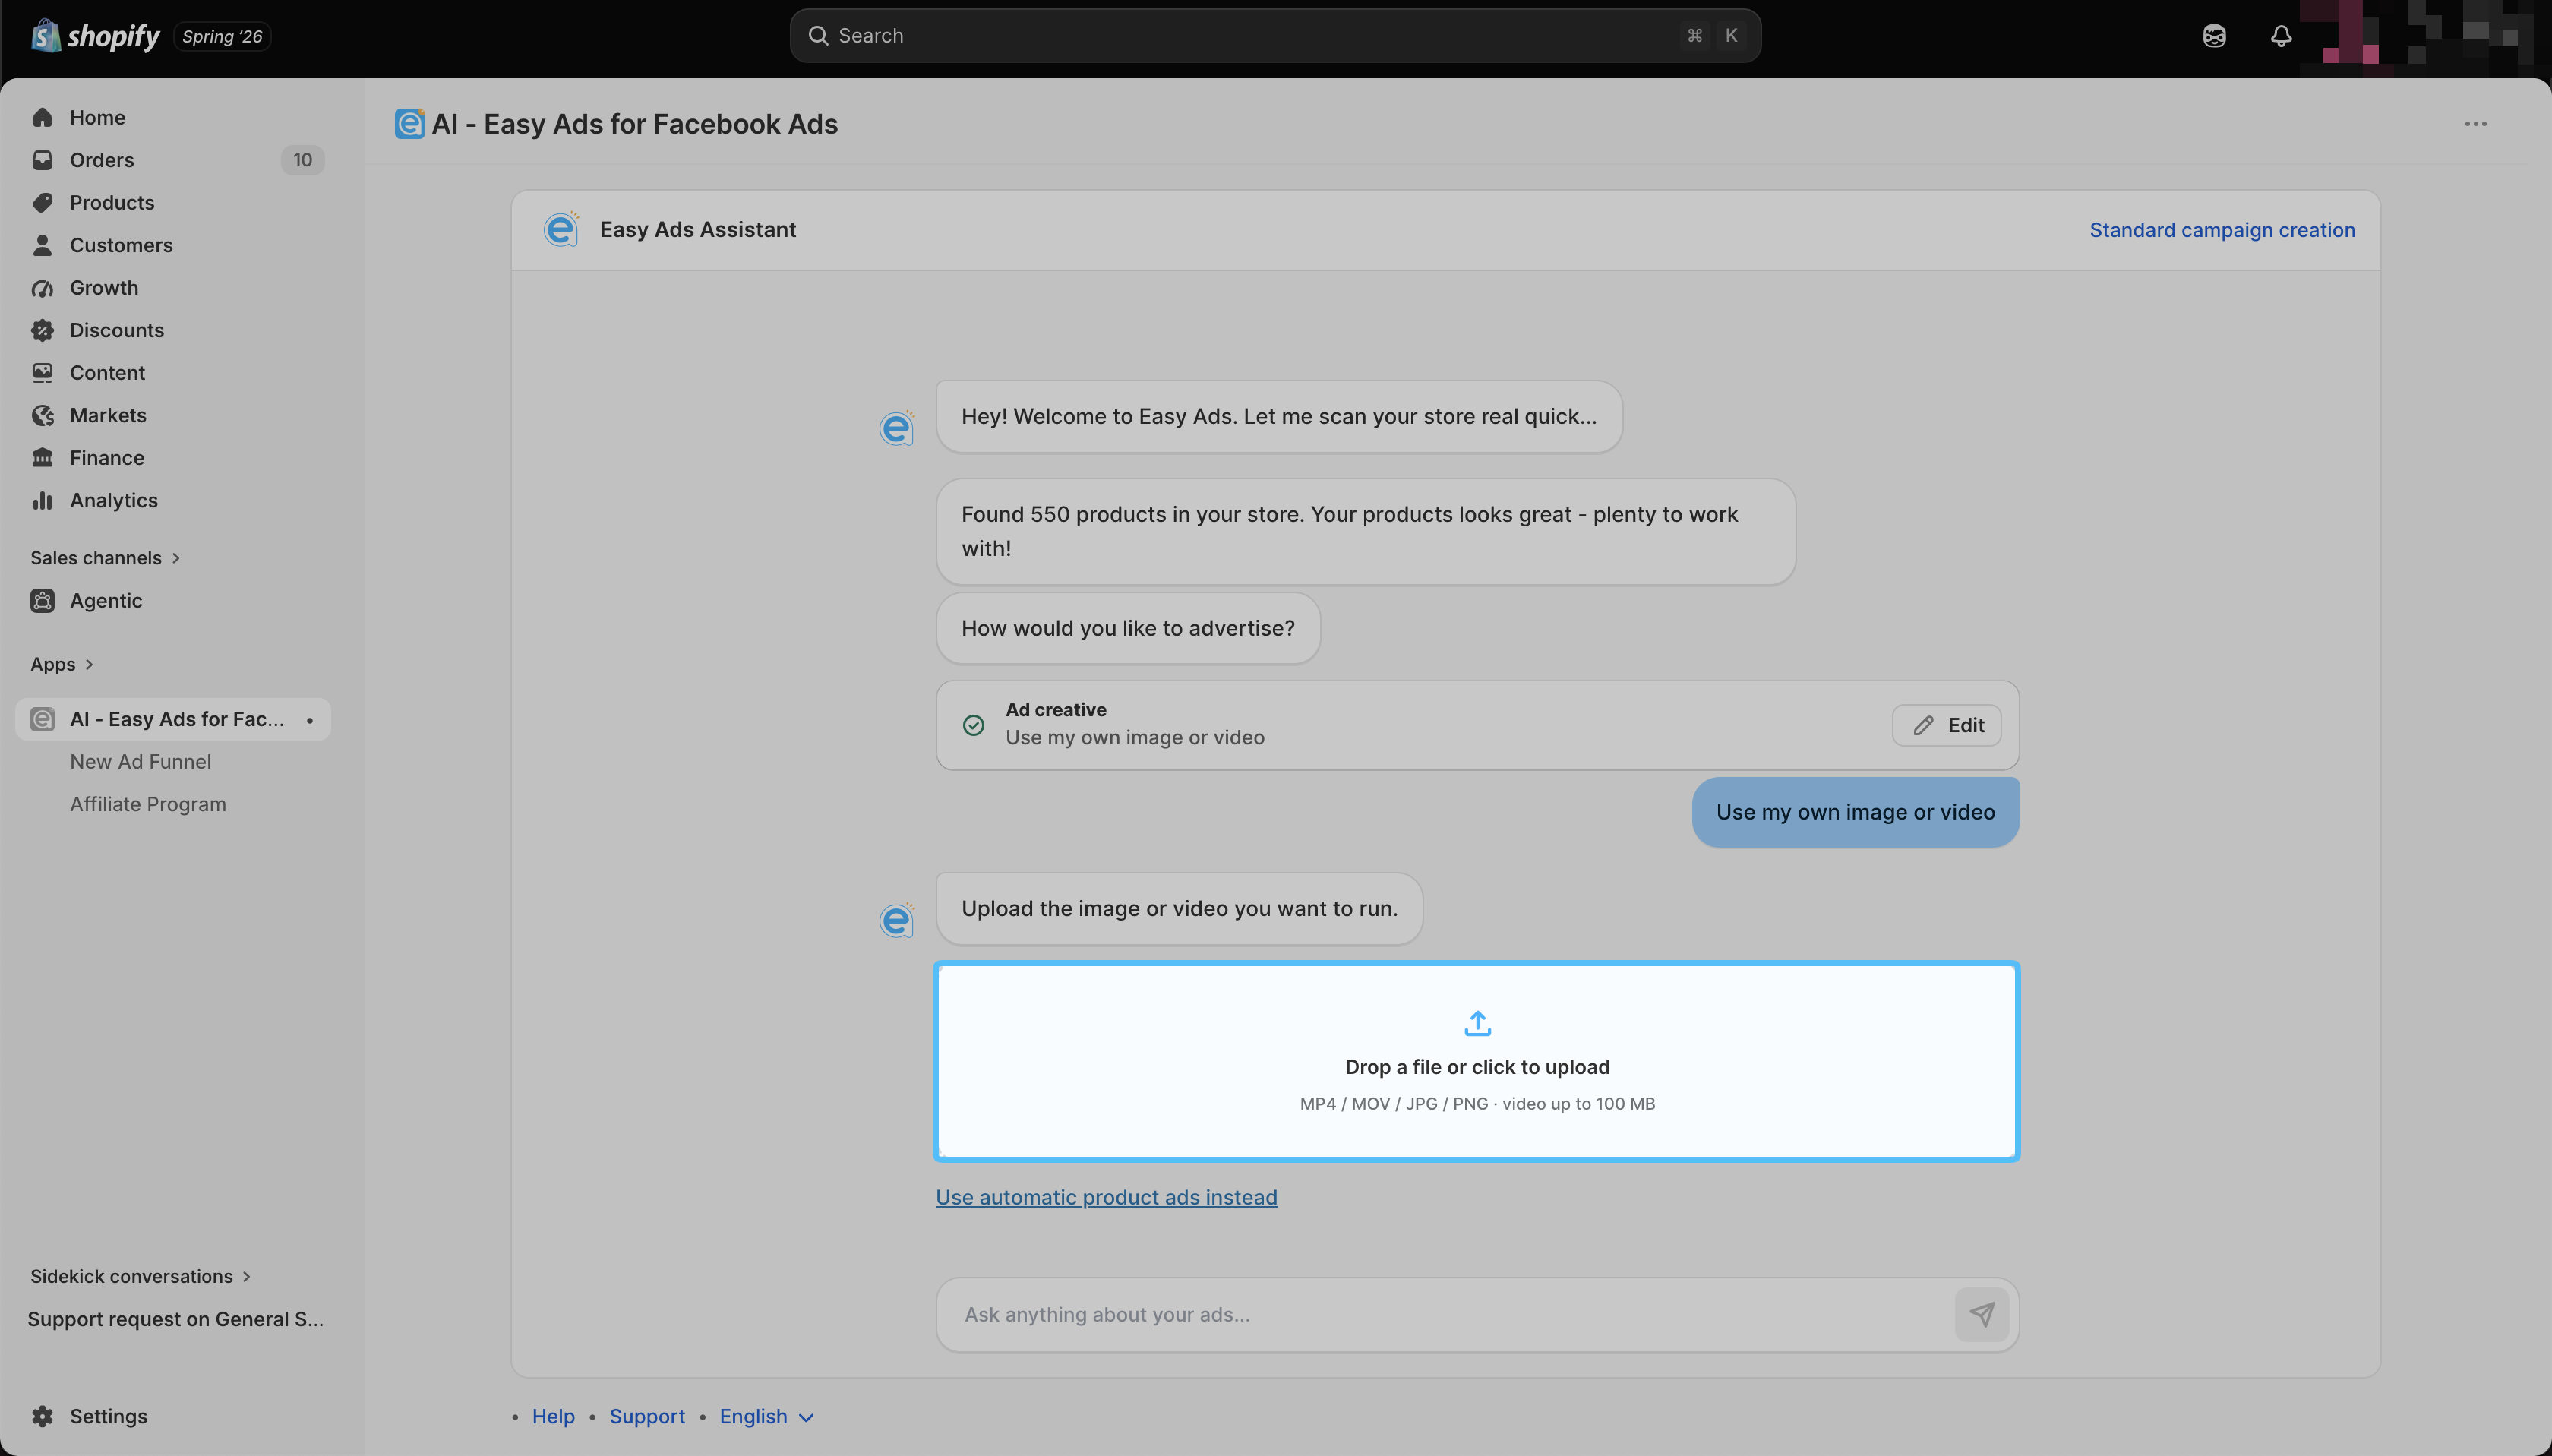The height and width of the screenshot is (1456, 2552).
Task: Open the Help link
Action: point(553,1416)
